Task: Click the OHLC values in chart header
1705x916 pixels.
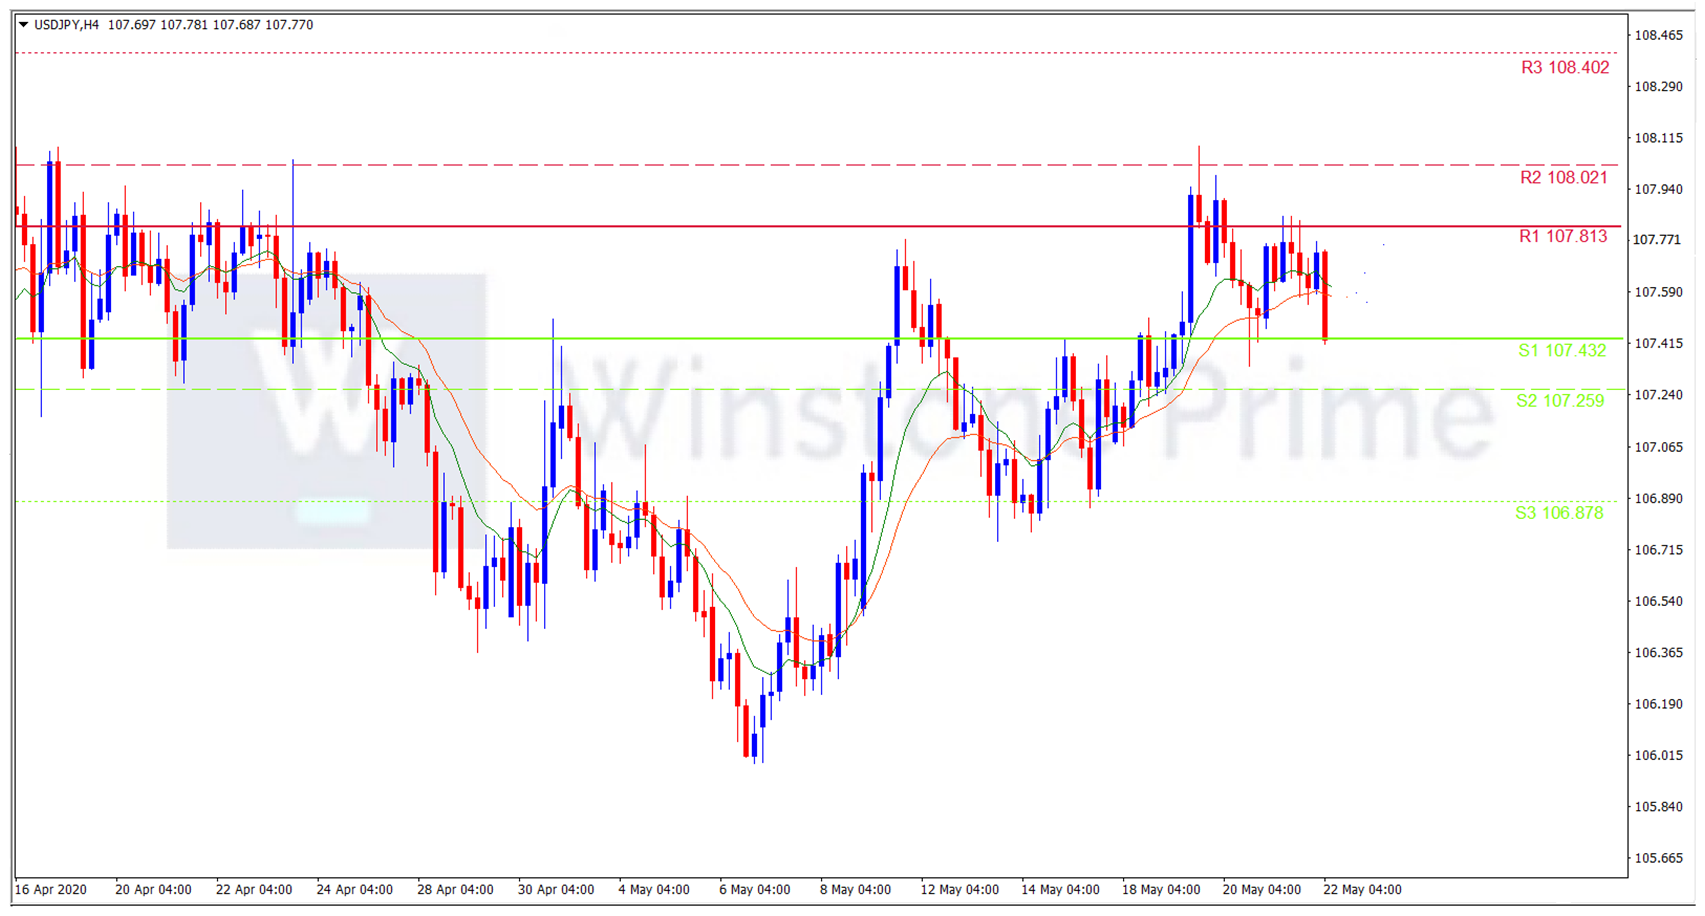Action: (210, 25)
